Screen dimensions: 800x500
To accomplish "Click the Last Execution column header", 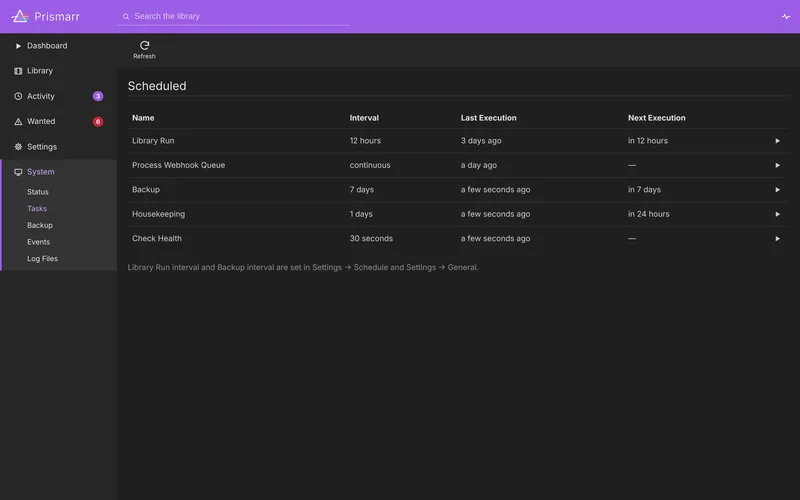I will (x=489, y=118).
